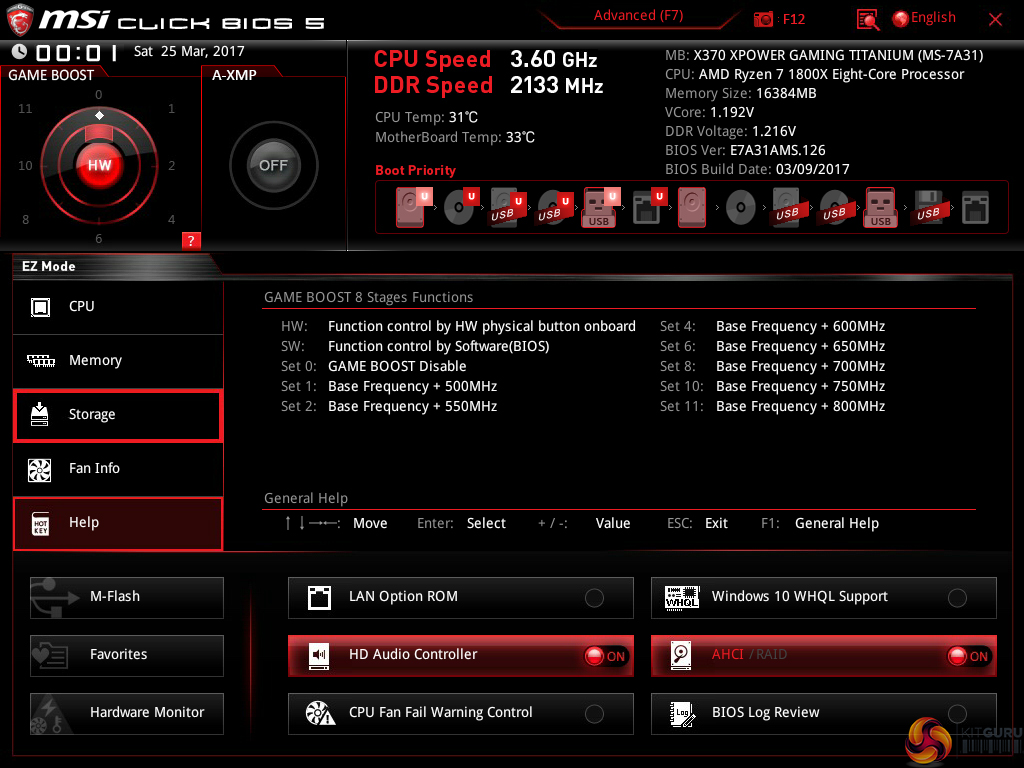Click 'Set 0: GAME BOOST Disable' text
Image resolution: width=1024 pixels, height=768 pixels.
coord(374,366)
